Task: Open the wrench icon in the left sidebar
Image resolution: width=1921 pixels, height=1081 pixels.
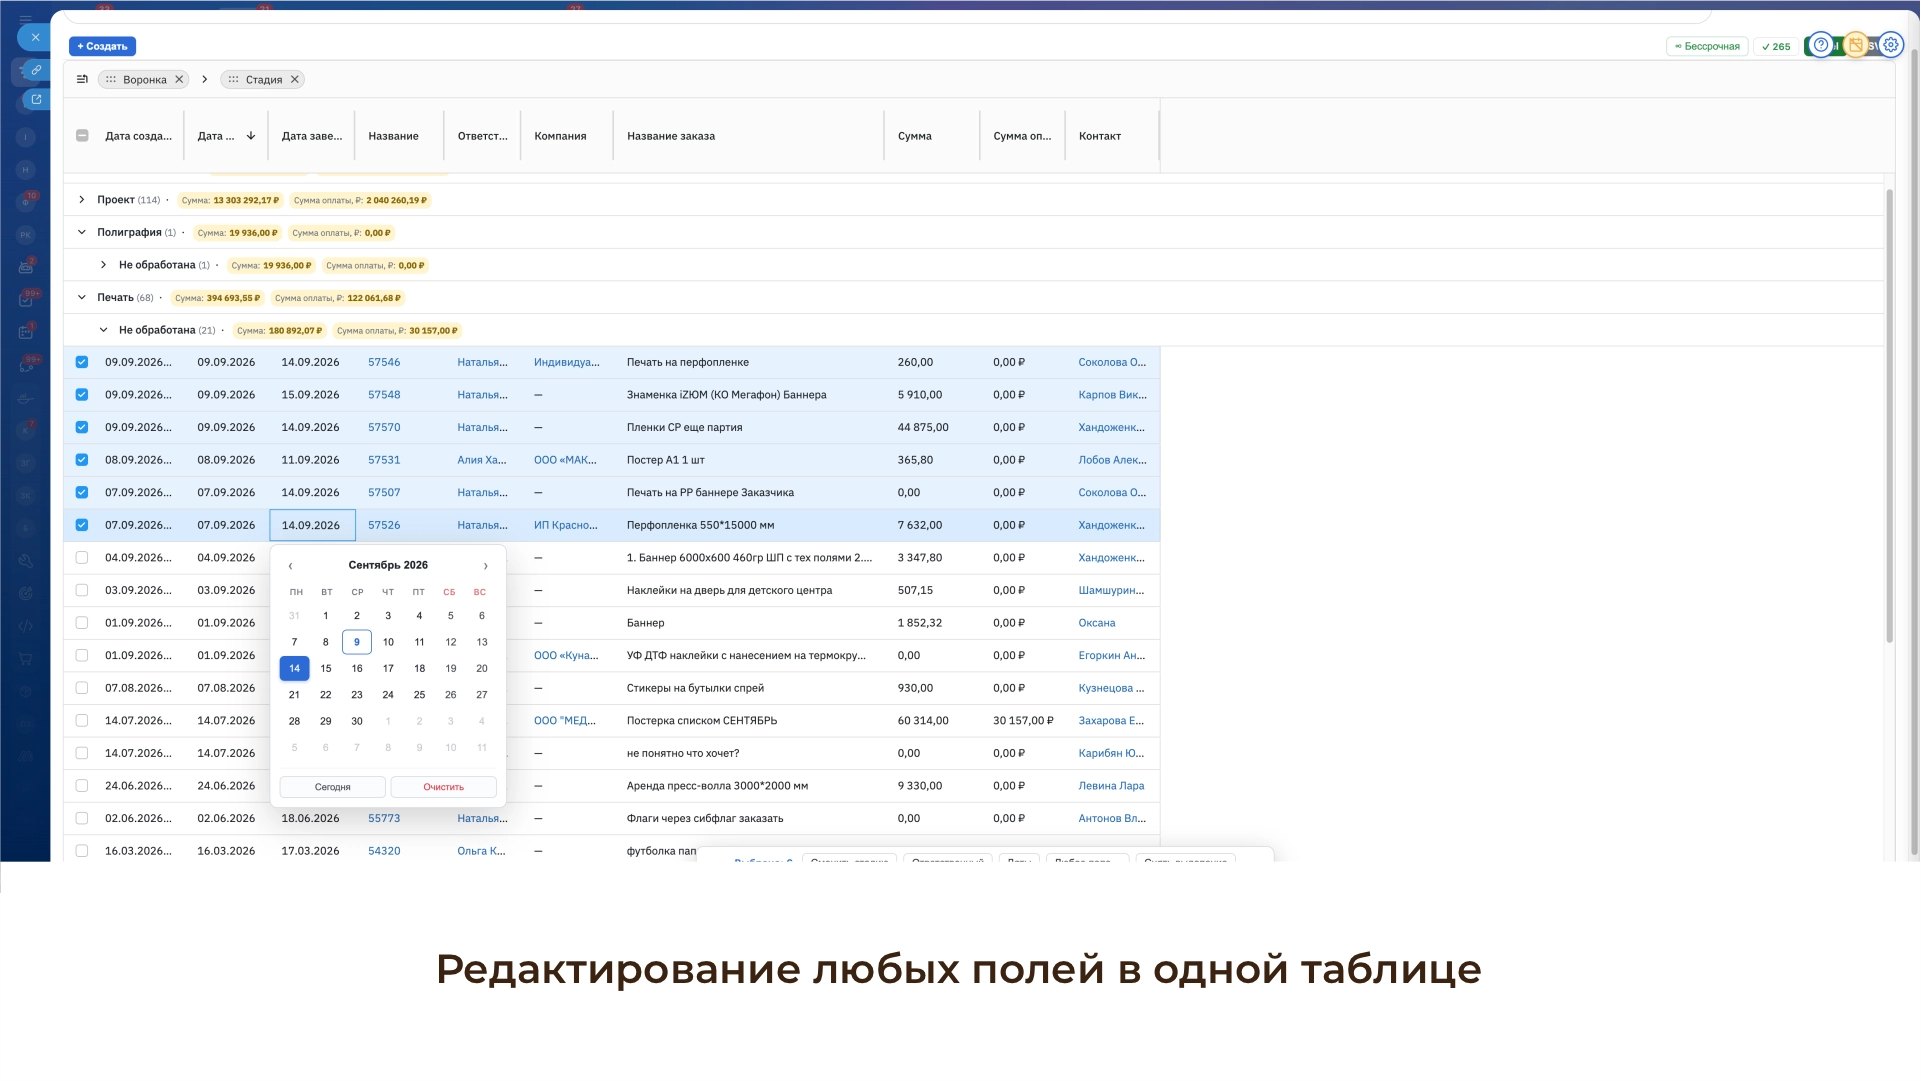Action: (26, 561)
